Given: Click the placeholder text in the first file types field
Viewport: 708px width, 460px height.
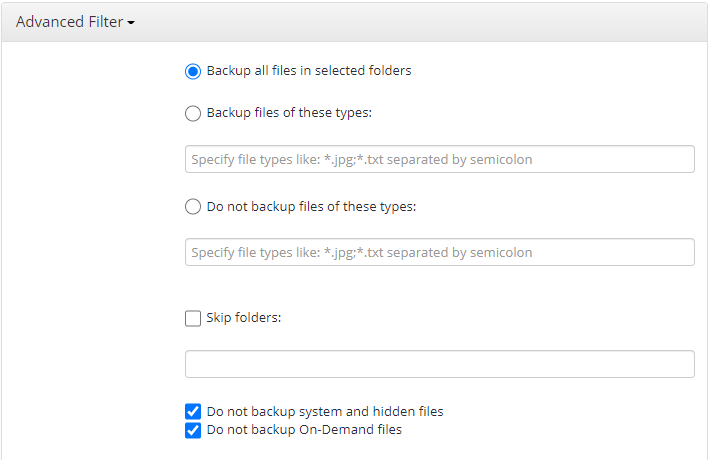Looking at the screenshot, I should click(362, 159).
